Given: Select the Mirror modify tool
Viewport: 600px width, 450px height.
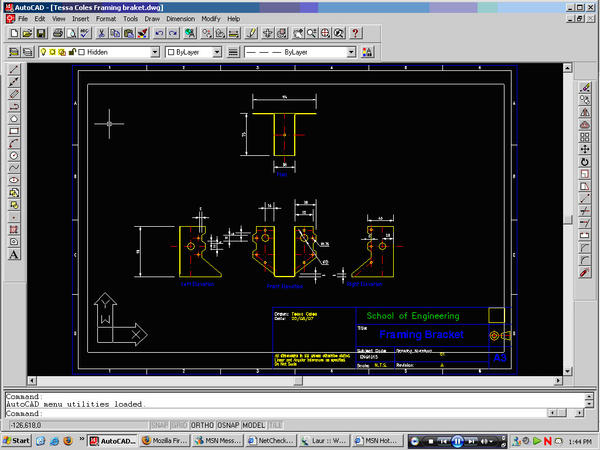Looking at the screenshot, I should pos(584,112).
